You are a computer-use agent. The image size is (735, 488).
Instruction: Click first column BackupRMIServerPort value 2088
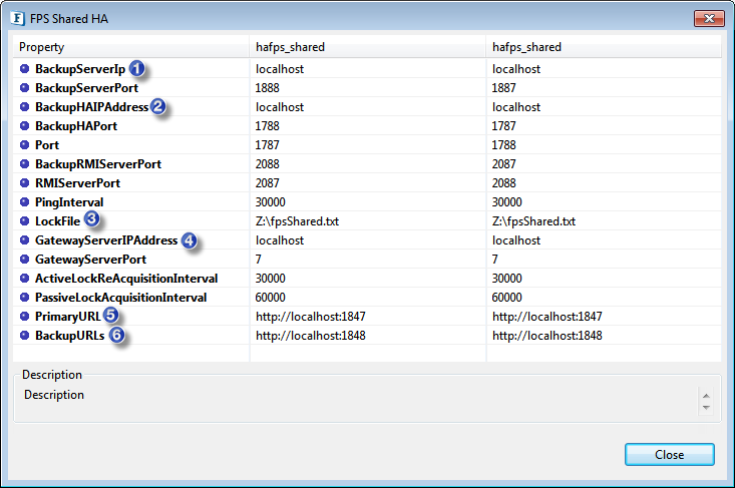click(267, 164)
